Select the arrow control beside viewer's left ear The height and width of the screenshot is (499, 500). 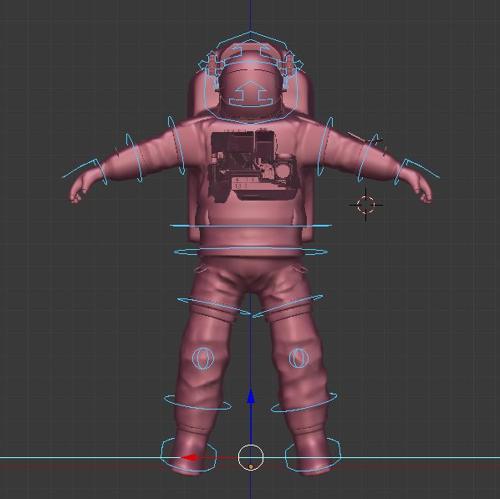tap(210, 63)
